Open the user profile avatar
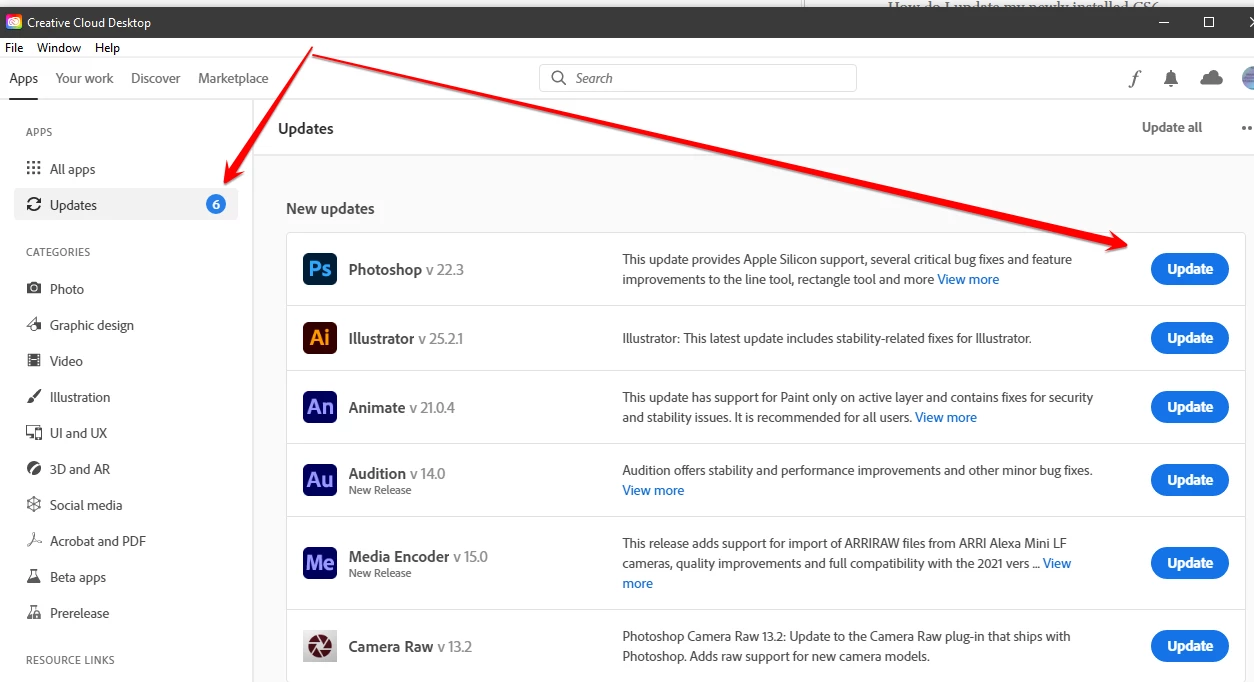This screenshot has width=1254, height=682. (1248, 78)
